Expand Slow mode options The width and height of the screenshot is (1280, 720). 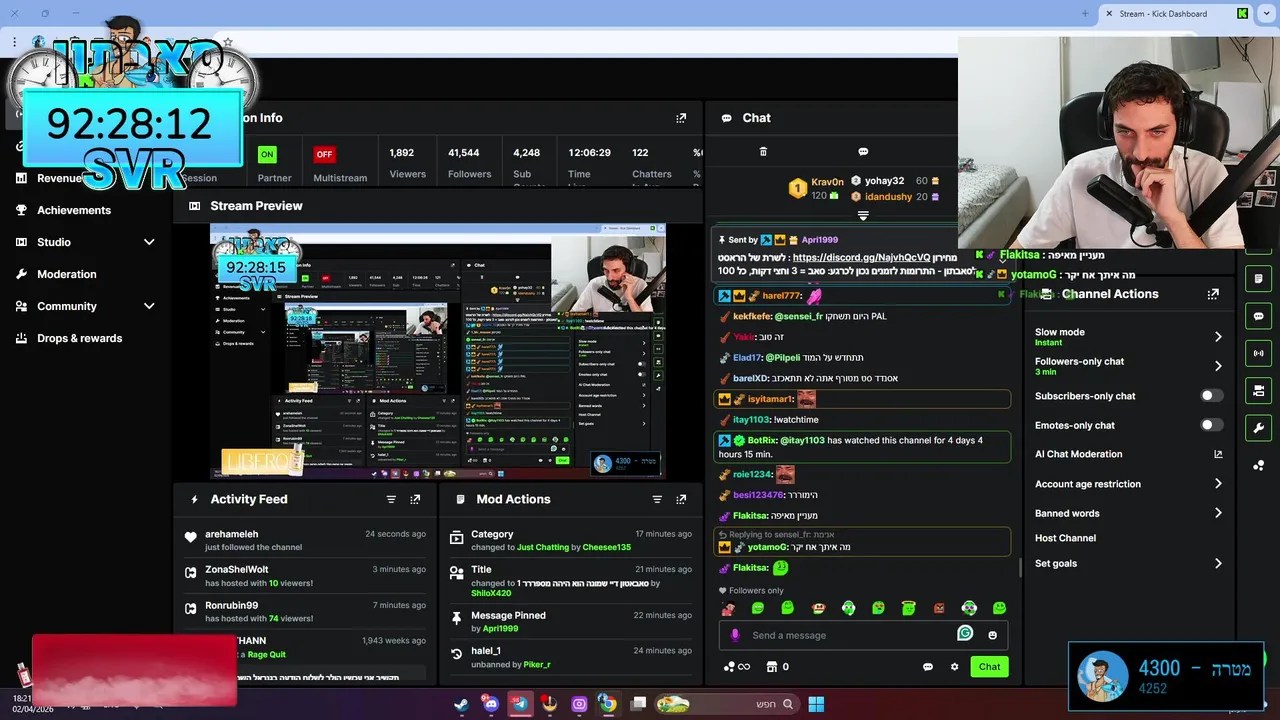[1218, 337]
